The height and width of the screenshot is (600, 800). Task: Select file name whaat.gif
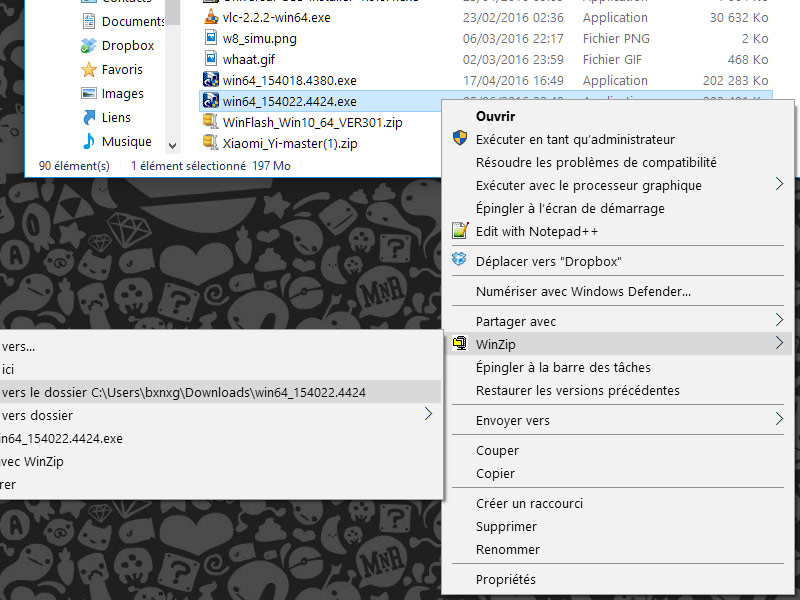[248, 60]
